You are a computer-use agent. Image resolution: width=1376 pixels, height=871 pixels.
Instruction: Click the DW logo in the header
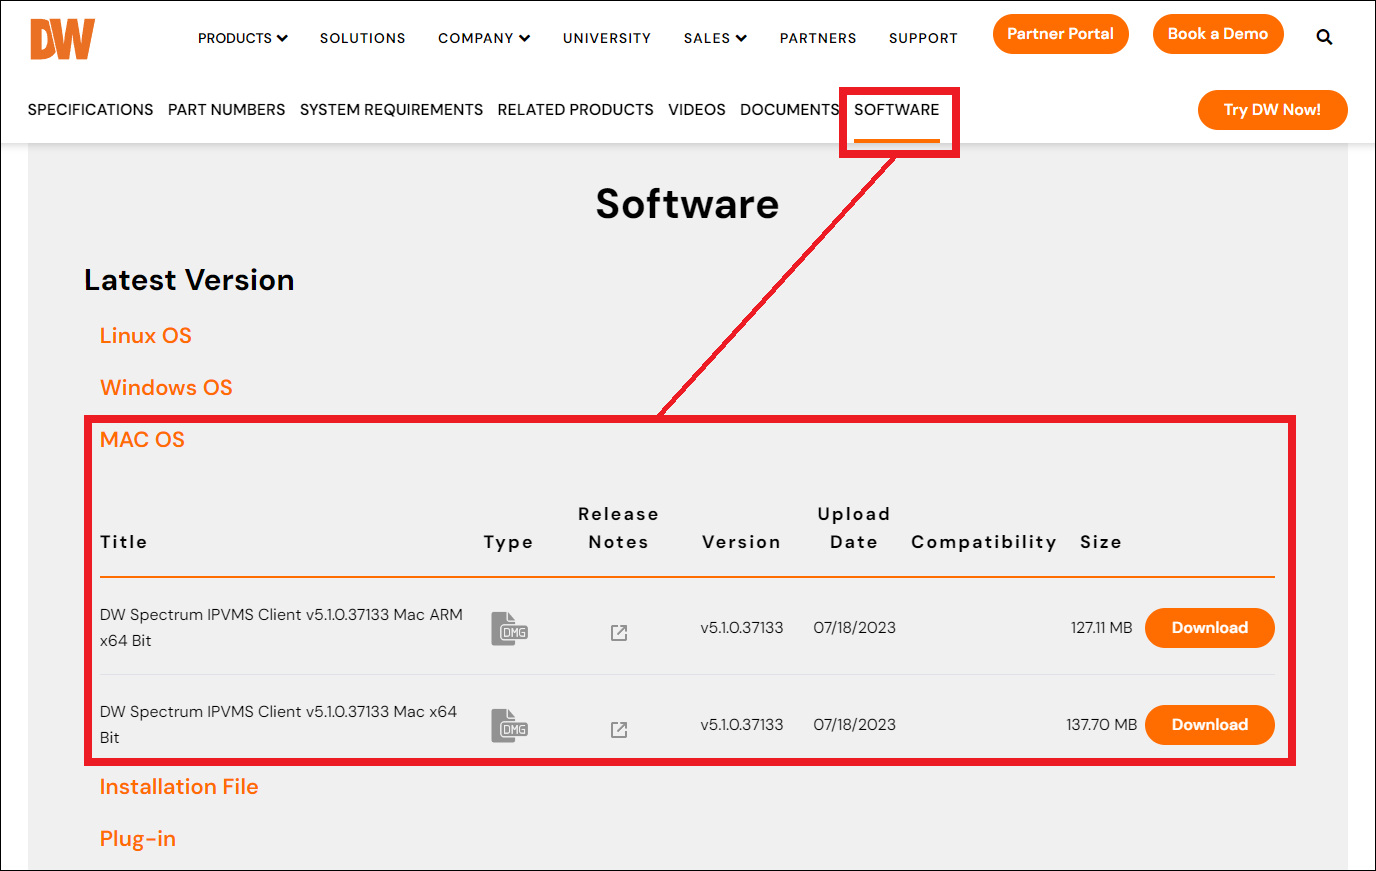pos(62,39)
